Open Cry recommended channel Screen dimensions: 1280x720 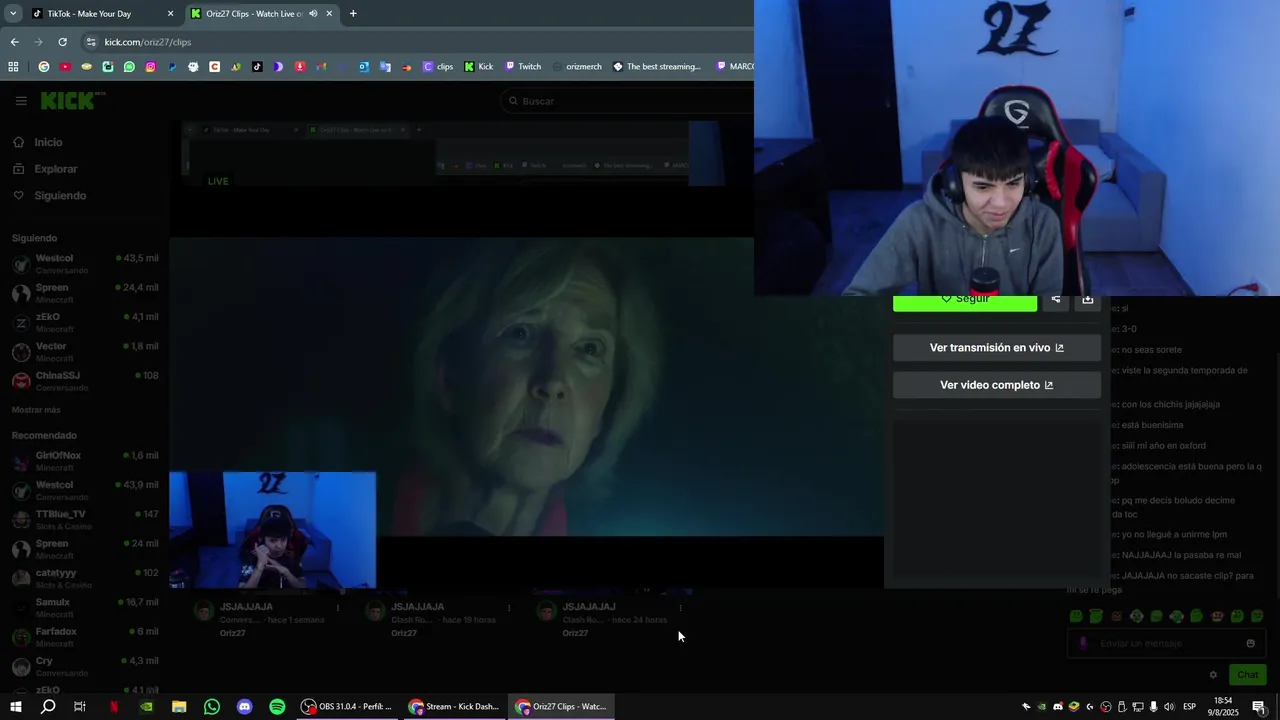tap(85, 666)
